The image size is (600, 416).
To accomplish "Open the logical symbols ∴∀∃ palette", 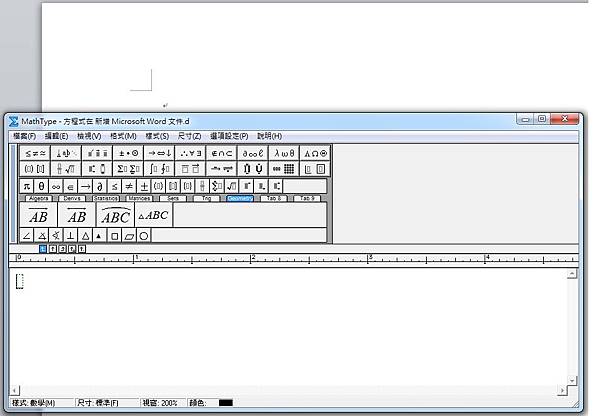I will pyautogui.click(x=191, y=153).
